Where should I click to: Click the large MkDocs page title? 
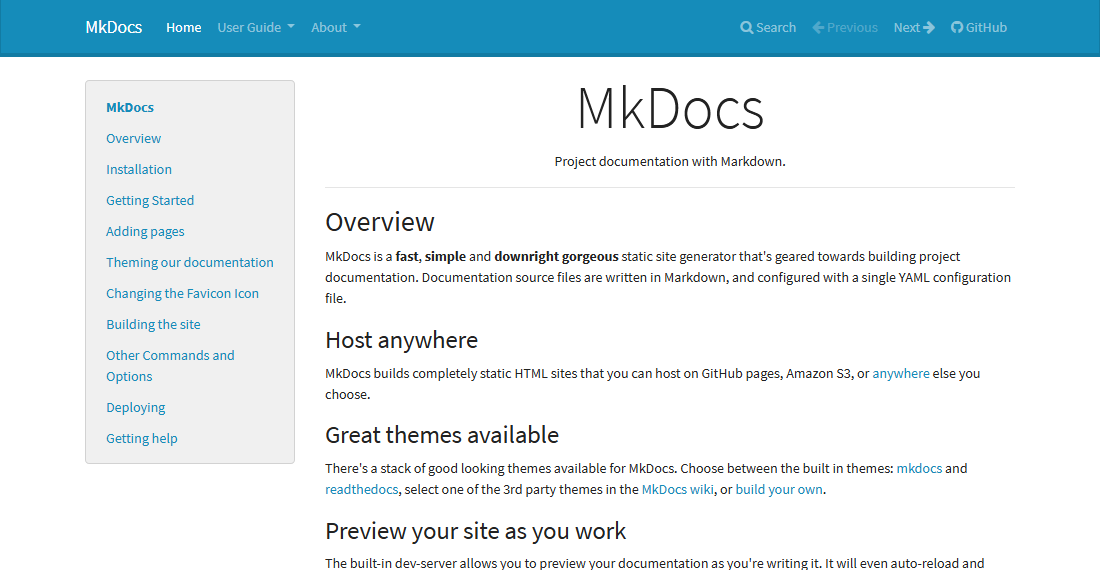tap(670, 109)
